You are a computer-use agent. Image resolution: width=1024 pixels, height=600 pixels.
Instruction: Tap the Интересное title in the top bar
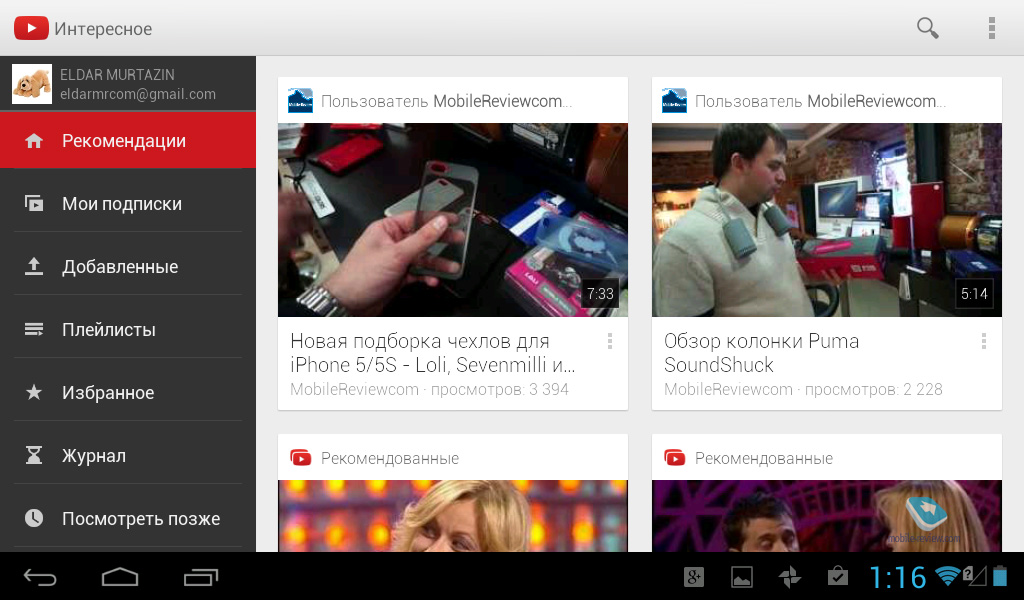pyautogui.click(x=103, y=29)
